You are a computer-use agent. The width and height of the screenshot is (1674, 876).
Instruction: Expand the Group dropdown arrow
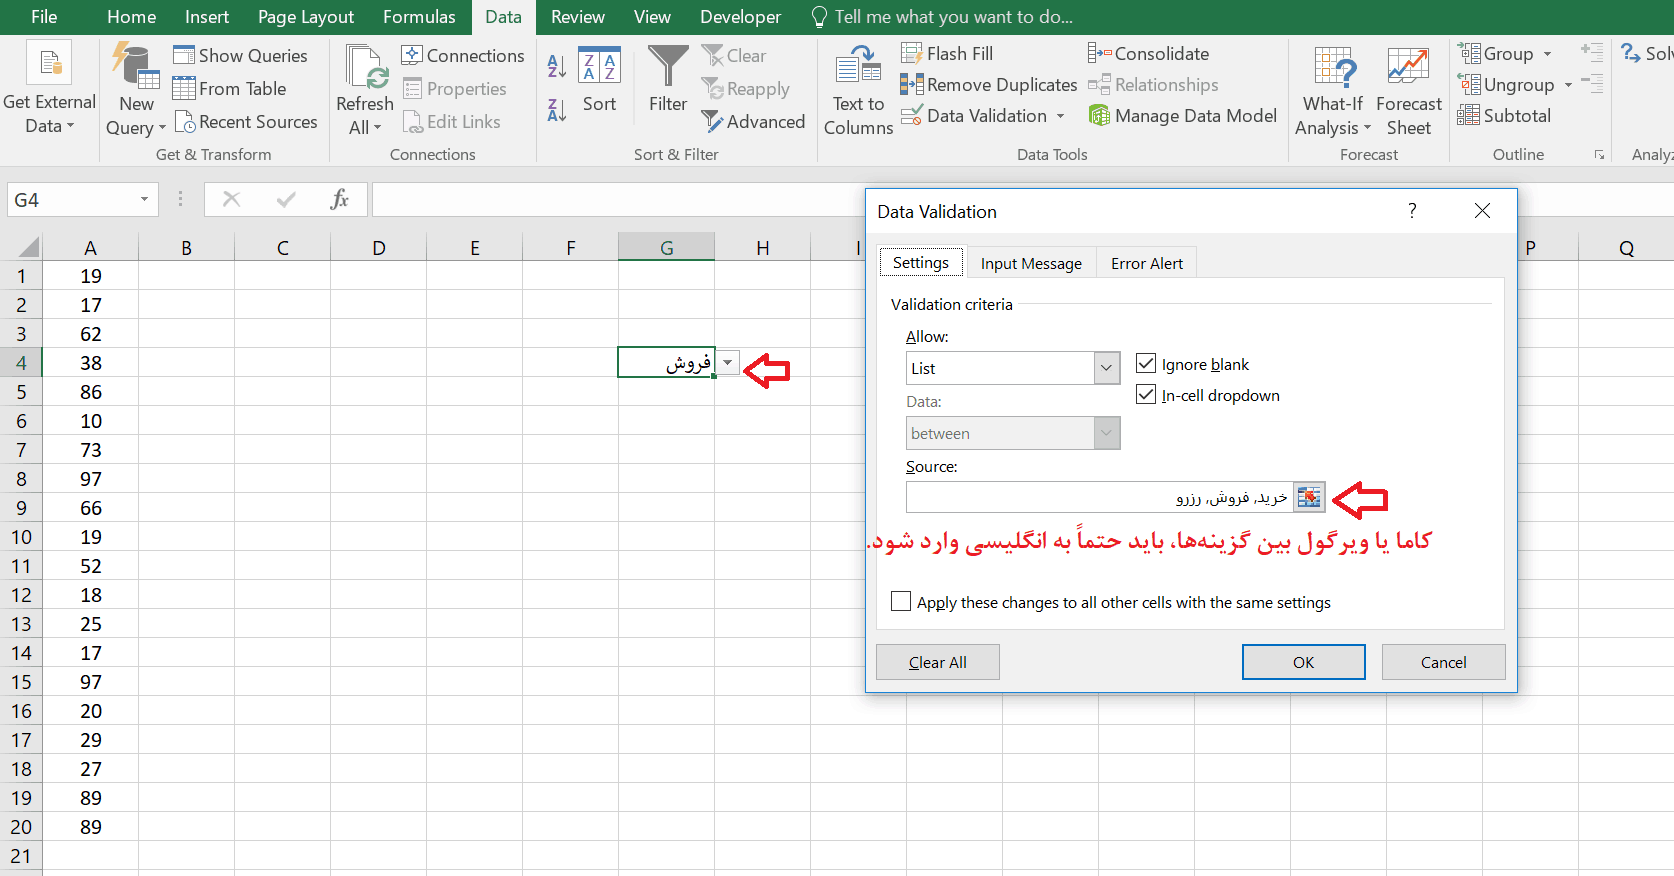click(x=1547, y=54)
